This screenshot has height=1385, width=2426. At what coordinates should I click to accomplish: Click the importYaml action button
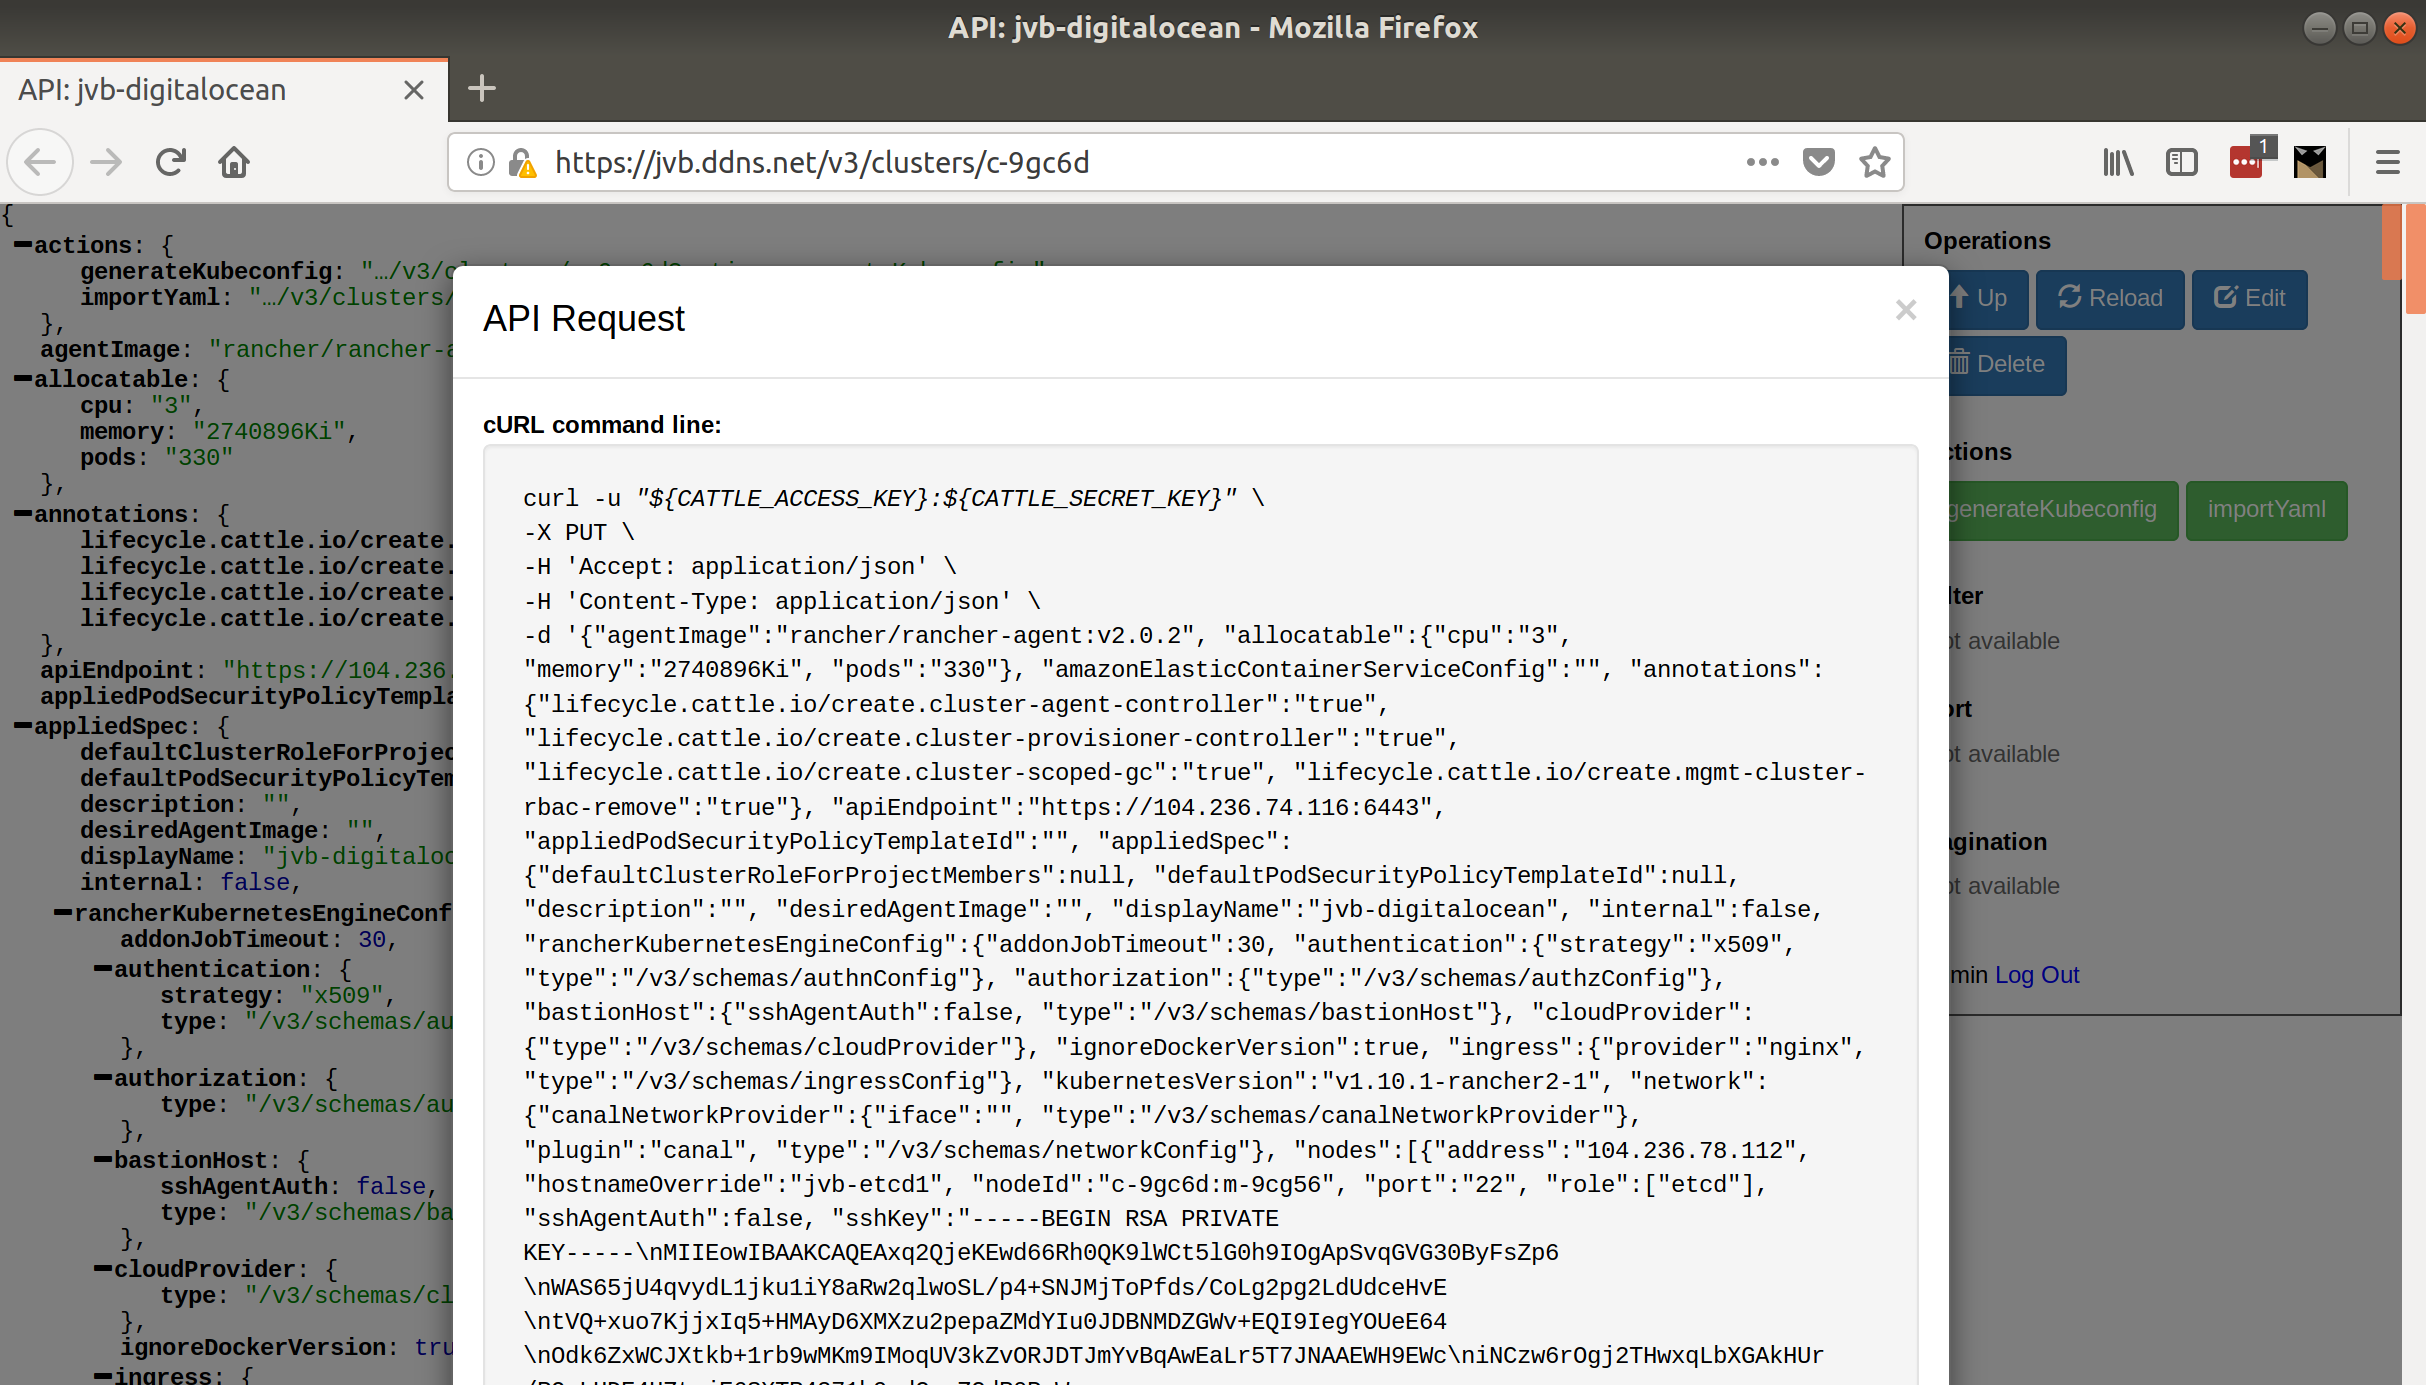point(2266,510)
